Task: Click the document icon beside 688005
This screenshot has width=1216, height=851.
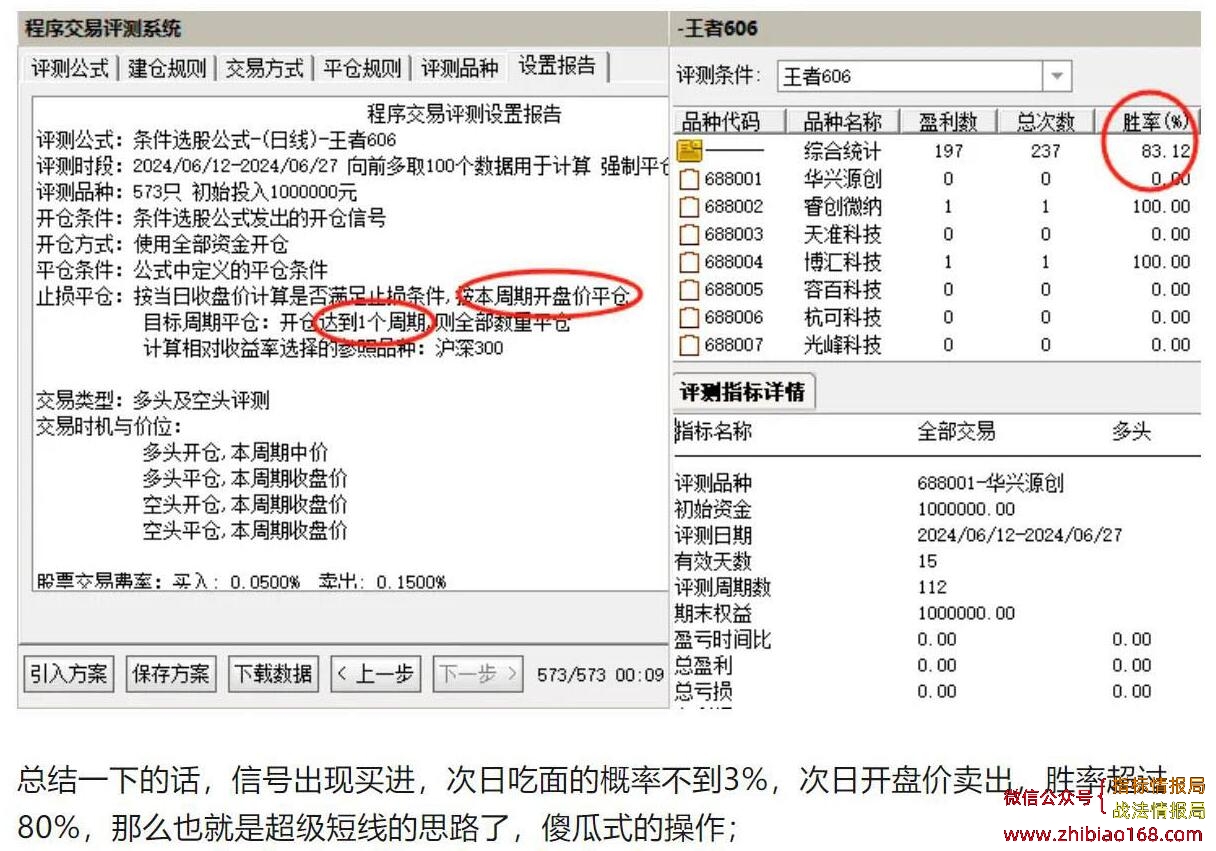Action: pos(689,290)
